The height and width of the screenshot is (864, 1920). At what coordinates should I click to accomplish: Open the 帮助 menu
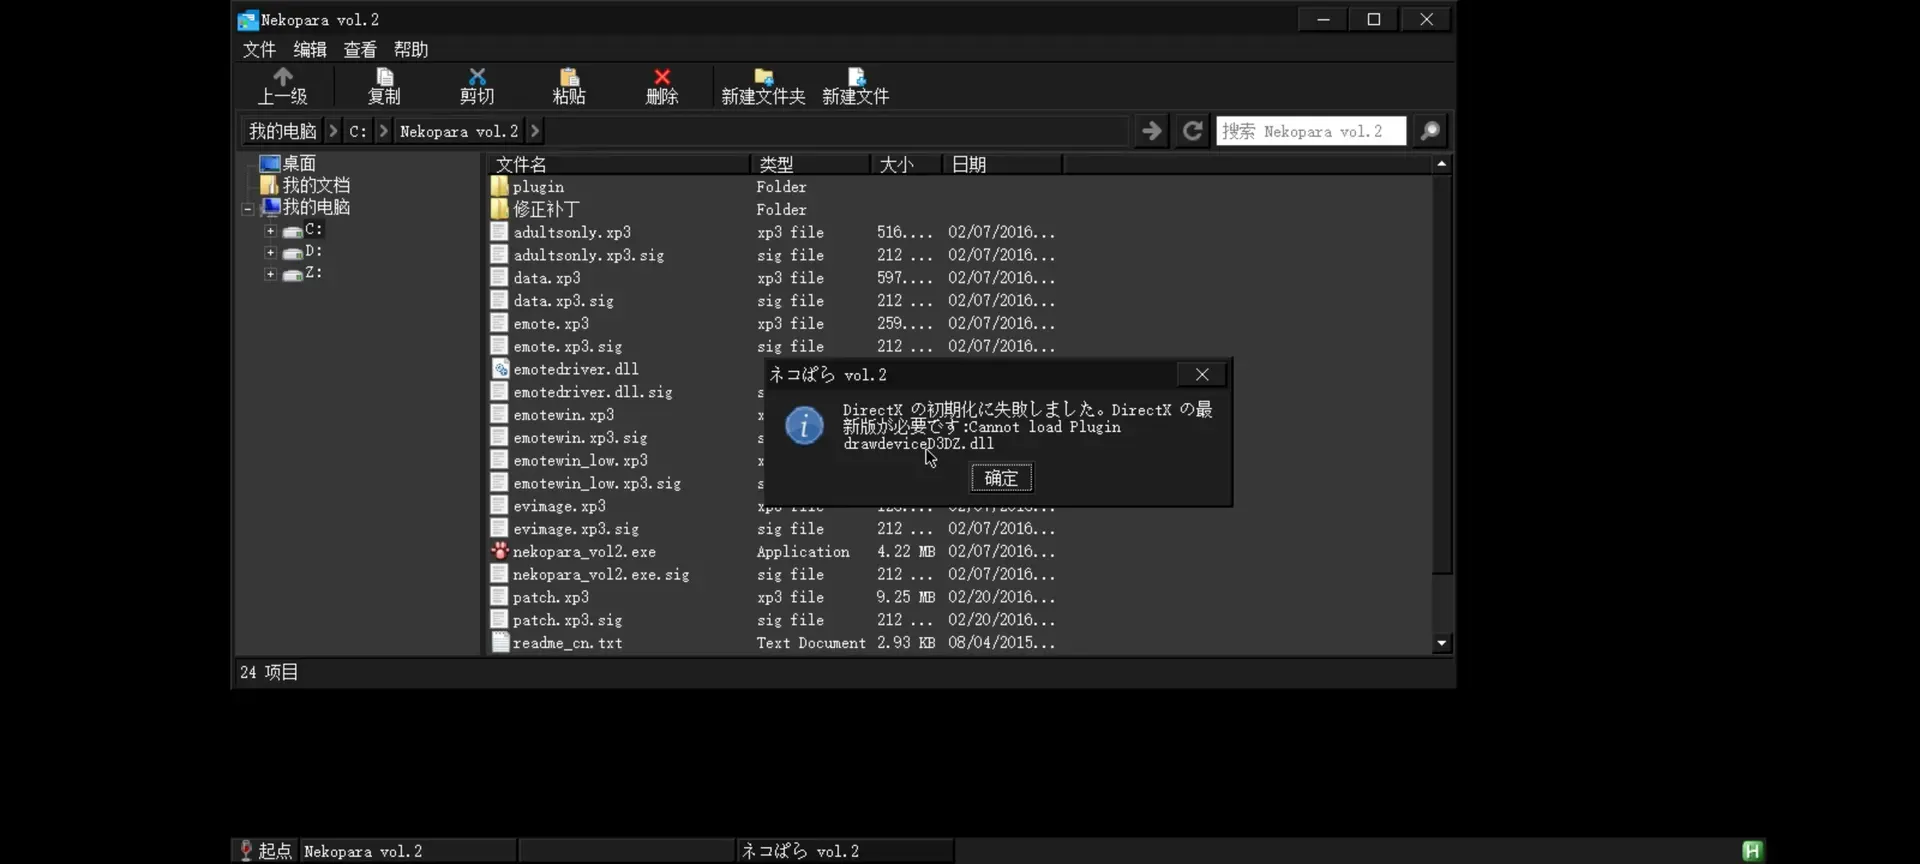[411, 49]
